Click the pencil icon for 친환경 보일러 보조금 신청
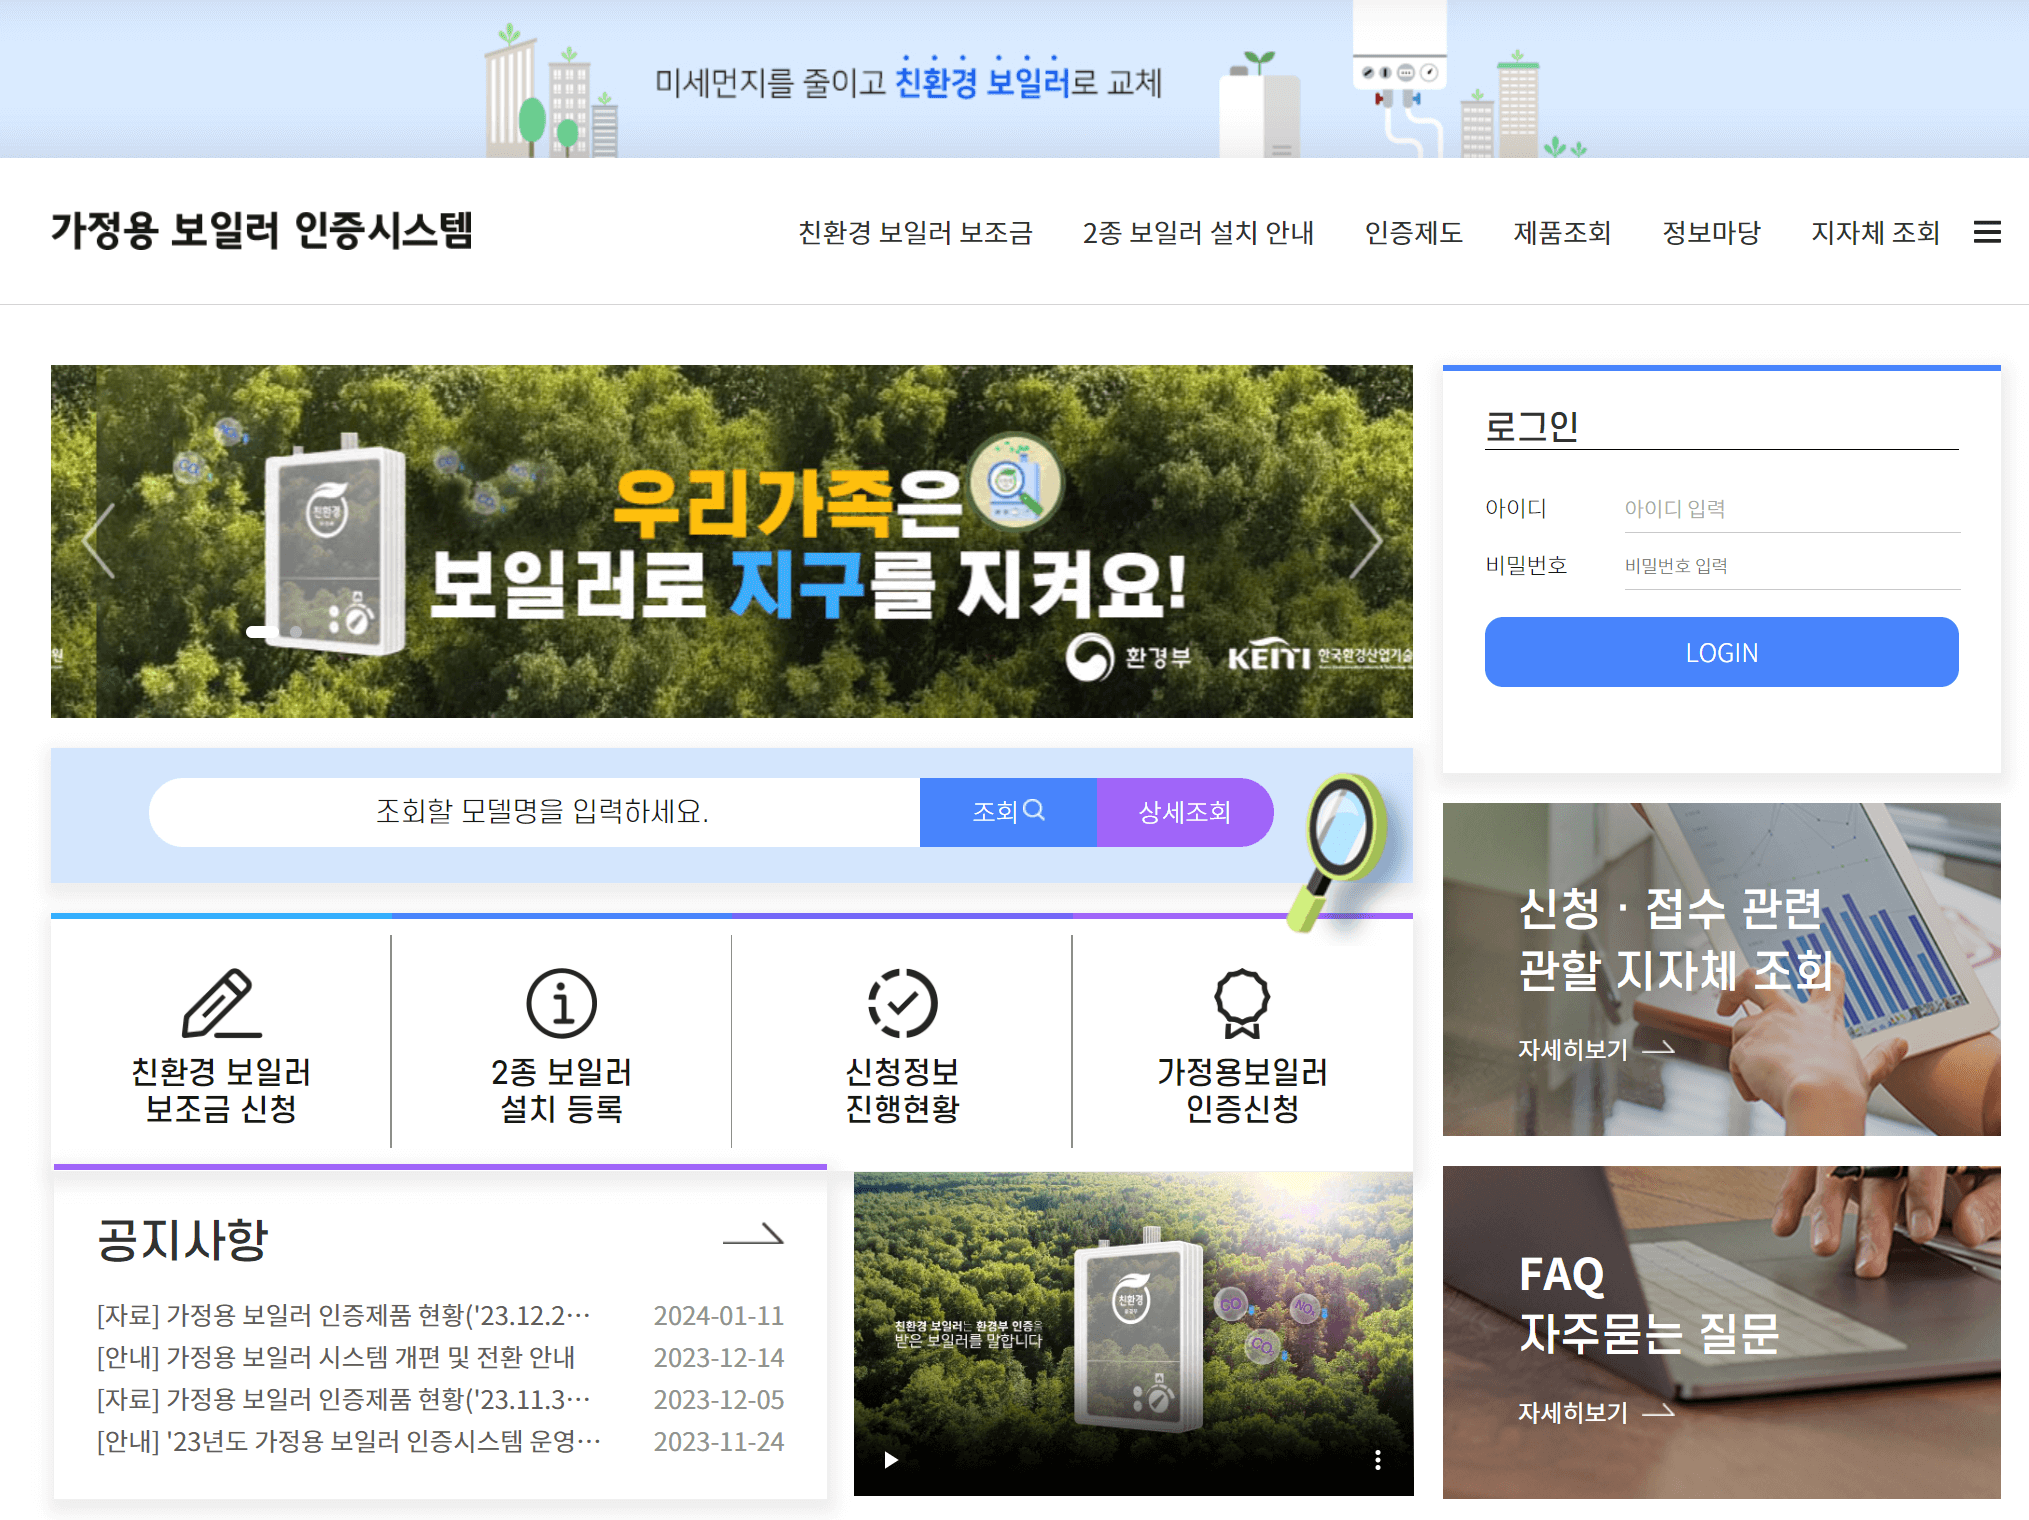This screenshot has height=1520, width=2029. click(221, 1002)
